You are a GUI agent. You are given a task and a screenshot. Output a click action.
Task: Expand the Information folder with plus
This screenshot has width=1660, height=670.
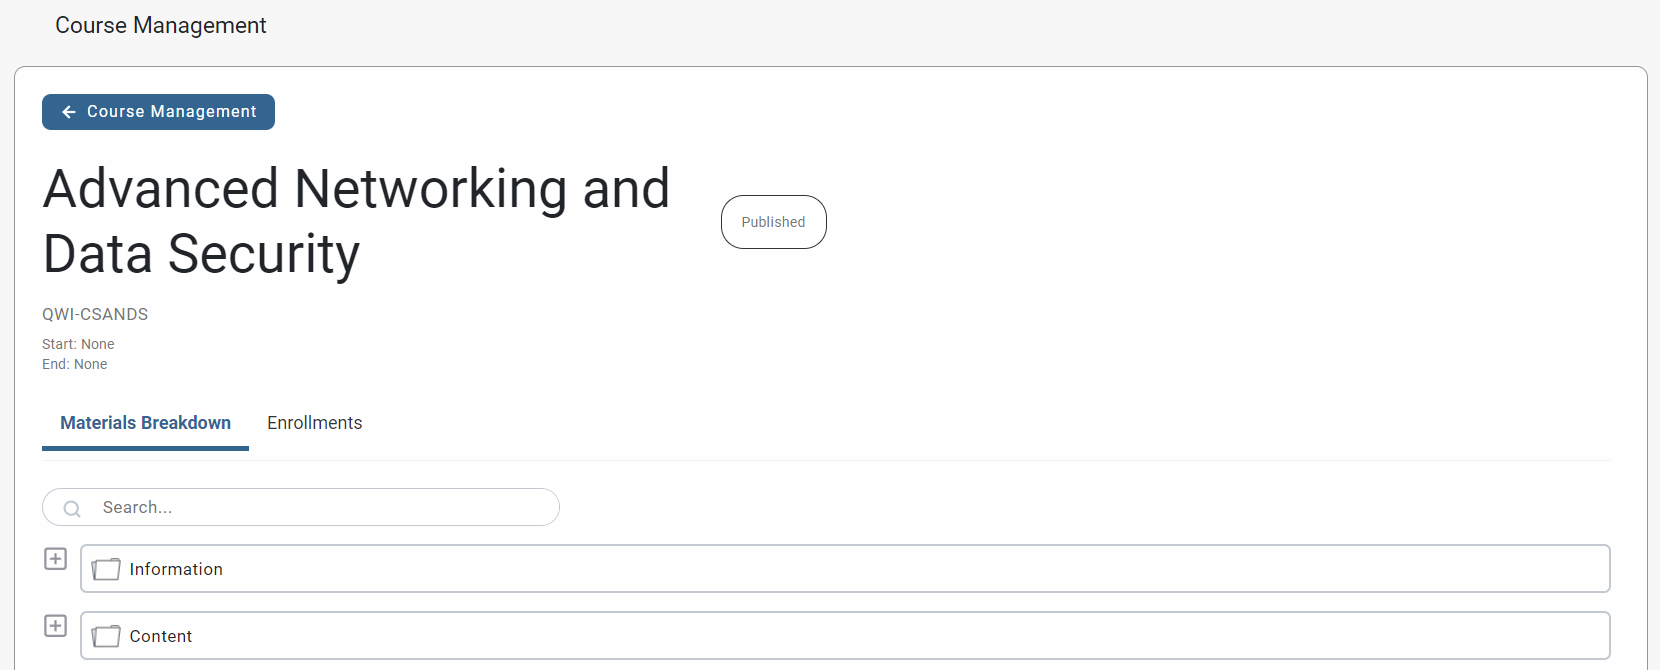coord(56,559)
